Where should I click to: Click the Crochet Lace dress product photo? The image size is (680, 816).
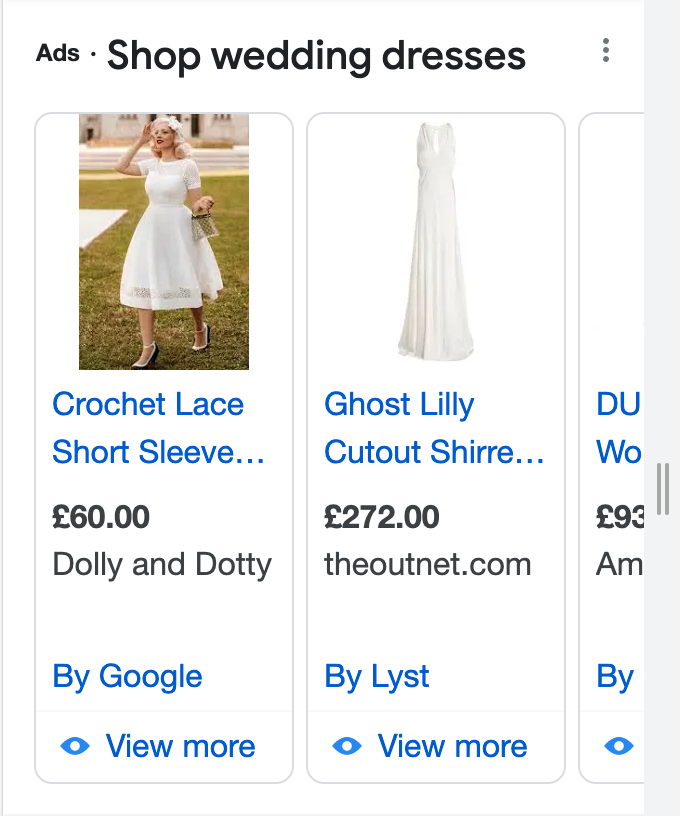coord(164,242)
